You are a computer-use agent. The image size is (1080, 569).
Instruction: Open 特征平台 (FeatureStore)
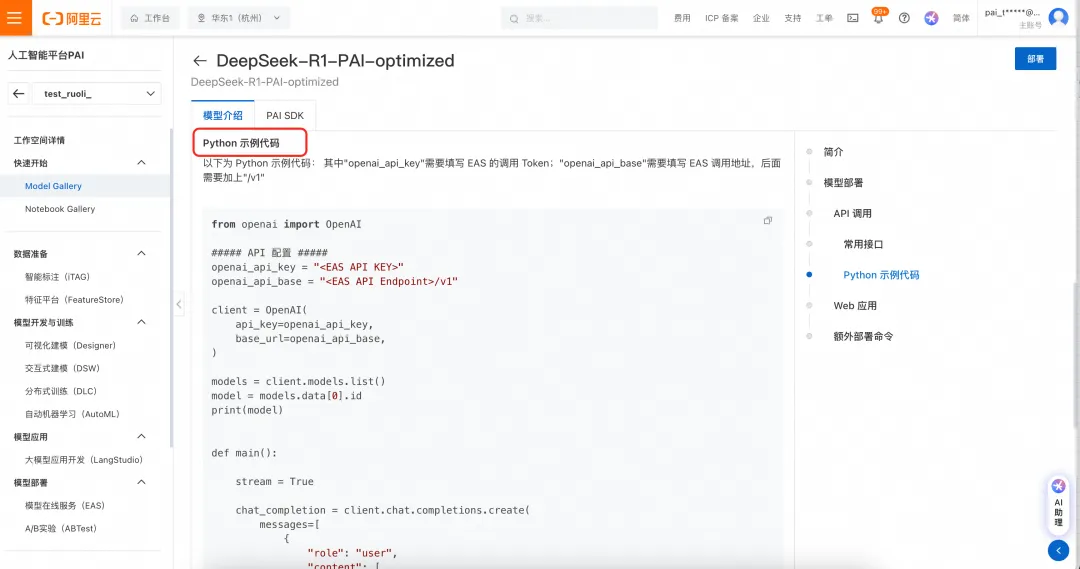tap(74, 300)
